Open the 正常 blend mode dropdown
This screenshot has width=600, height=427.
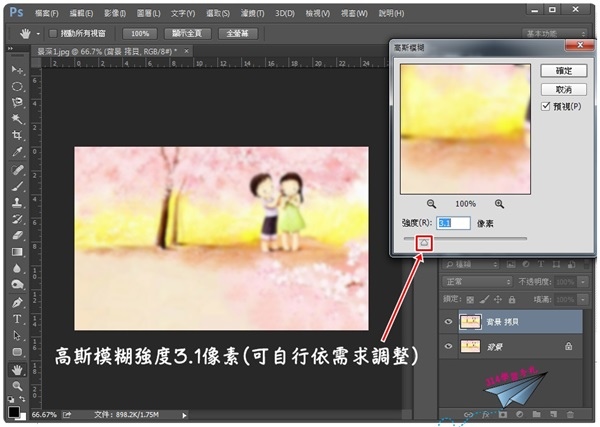(477, 282)
